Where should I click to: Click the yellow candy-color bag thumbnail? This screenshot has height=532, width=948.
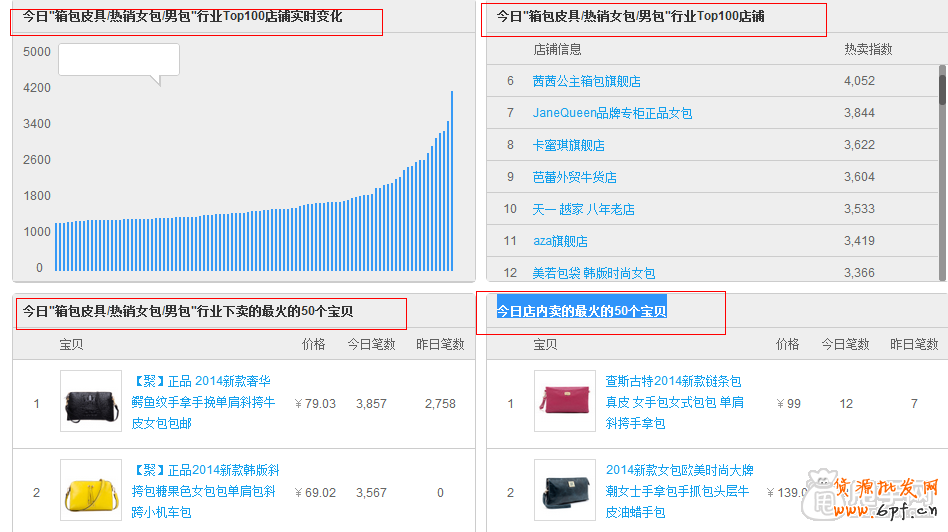tap(91, 490)
